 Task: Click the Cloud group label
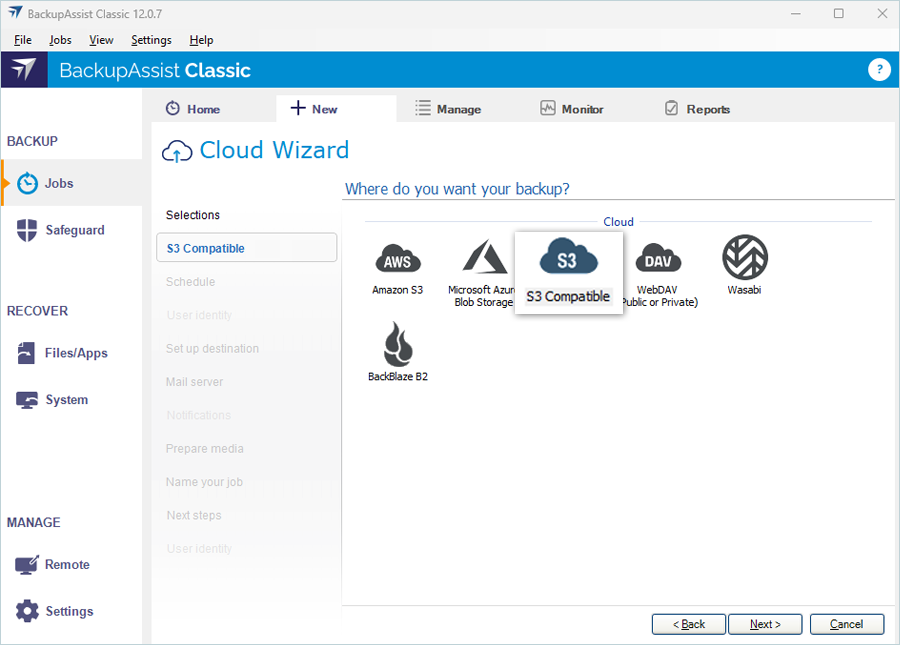click(x=618, y=222)
